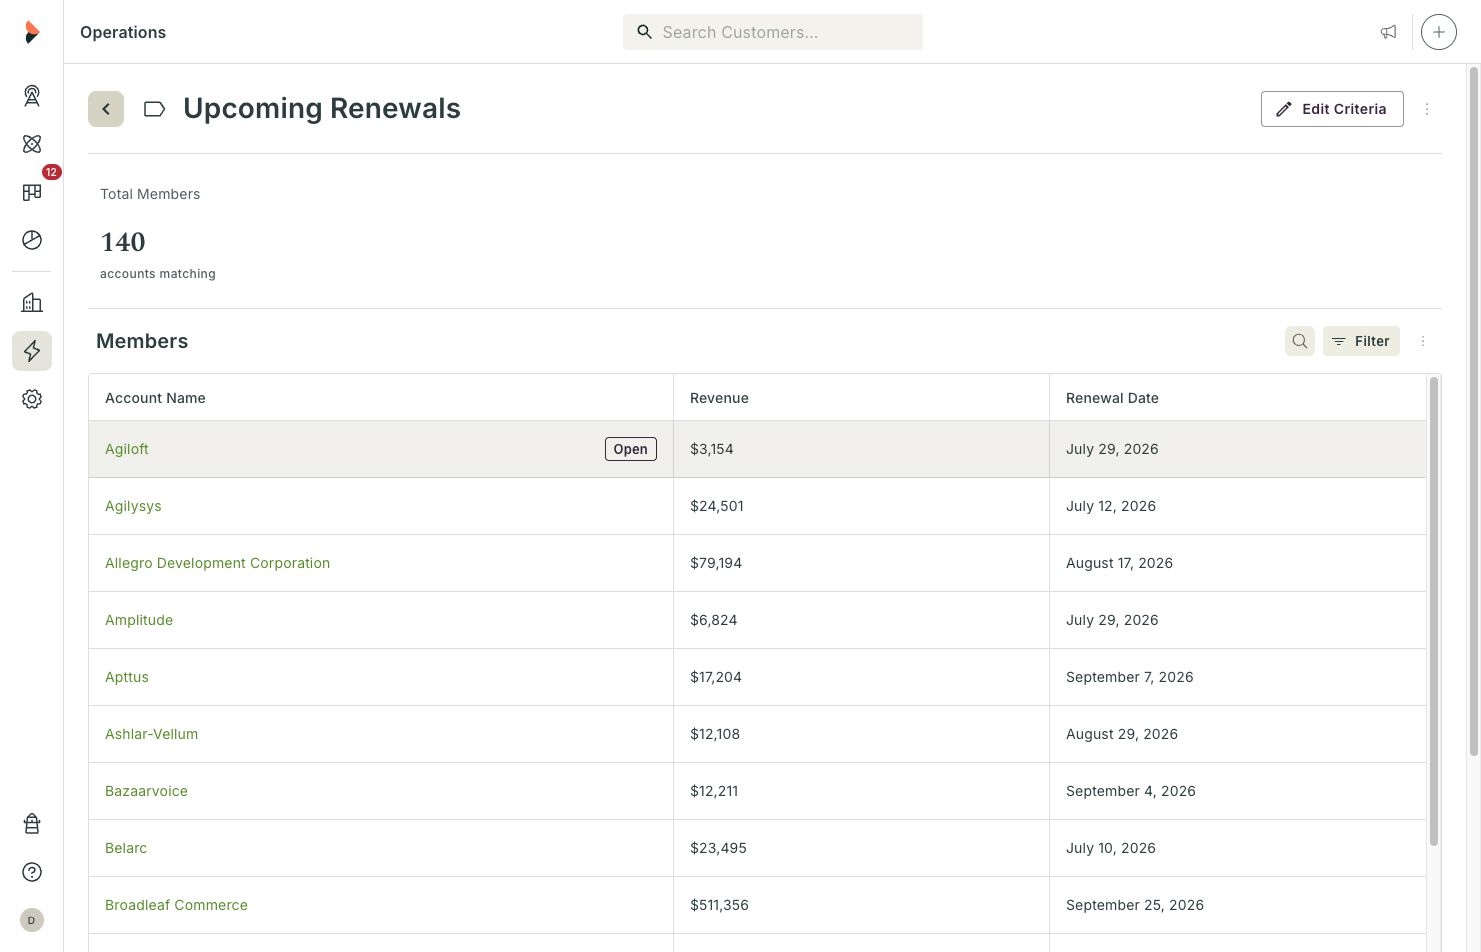Open the building accounts sidebar icon
The width and height of the screenshot is (1481, 952).
coord(32,303)
